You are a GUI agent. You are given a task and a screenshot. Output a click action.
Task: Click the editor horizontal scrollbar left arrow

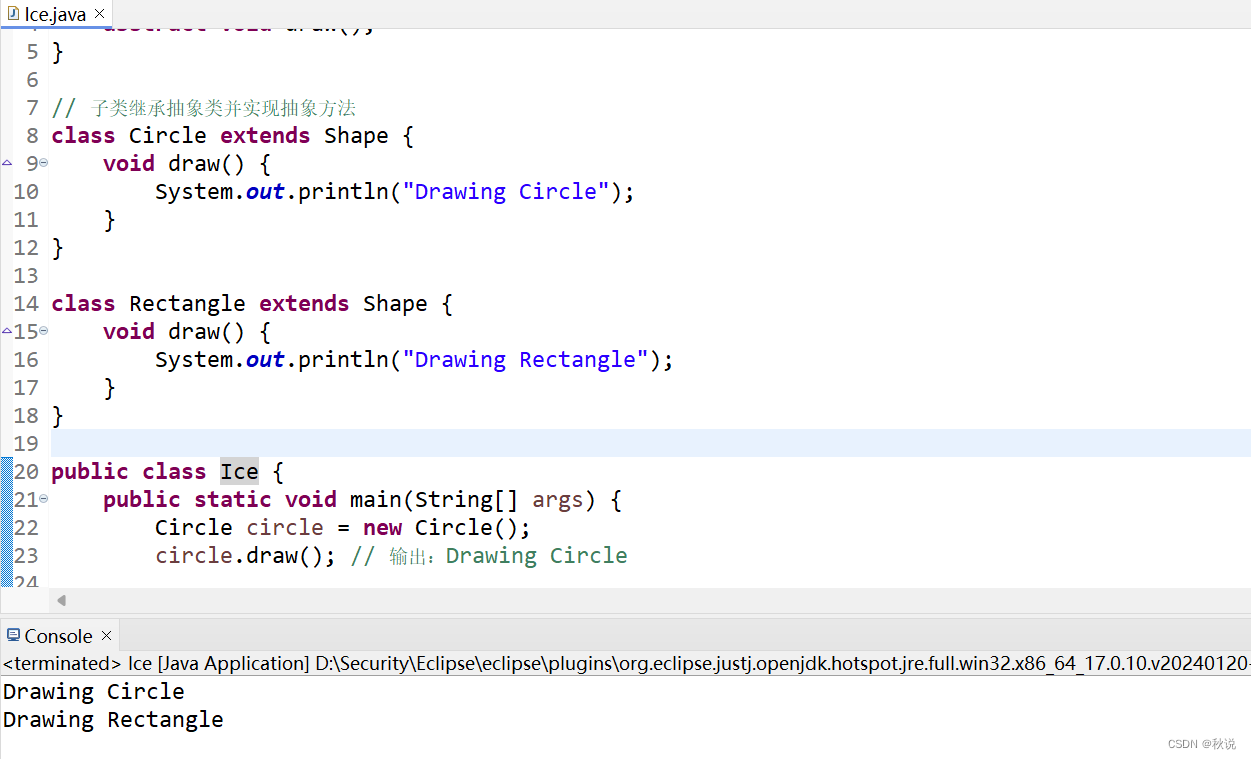pos(62,600)
